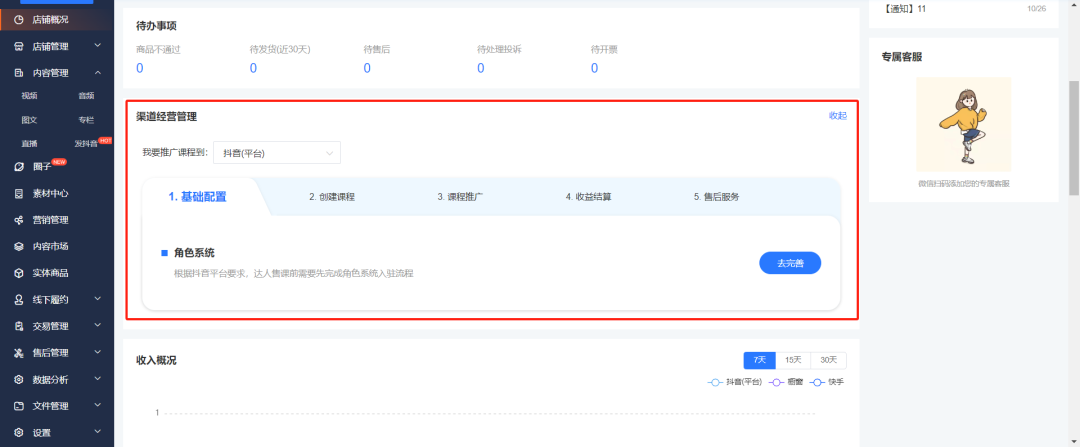Switch to the 2. 创建课程 tab
The image size is (1080, 447).
[332, 197]
